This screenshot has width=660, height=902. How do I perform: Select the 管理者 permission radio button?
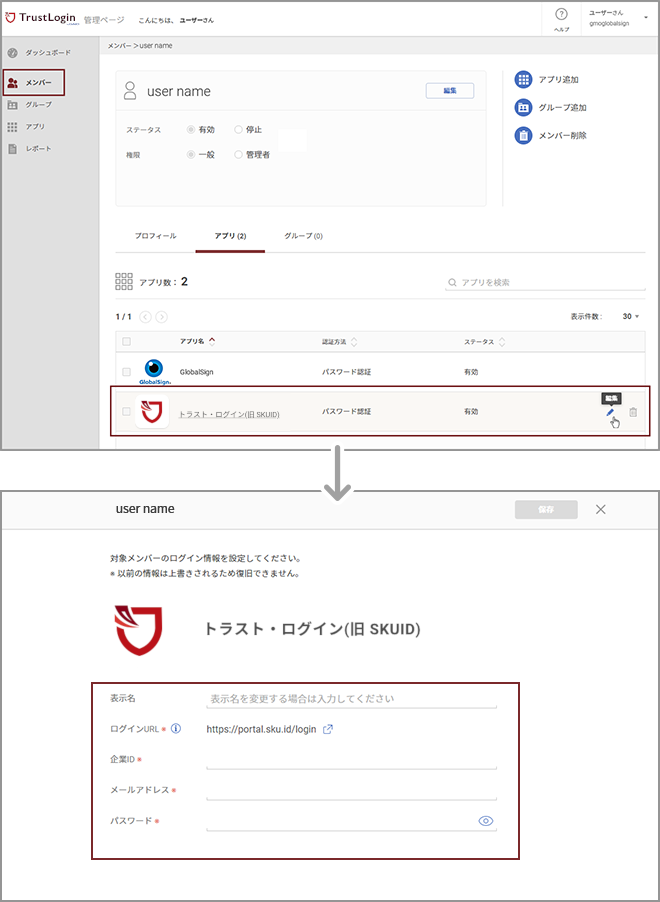pyautogui.click(x=238, y=155)
